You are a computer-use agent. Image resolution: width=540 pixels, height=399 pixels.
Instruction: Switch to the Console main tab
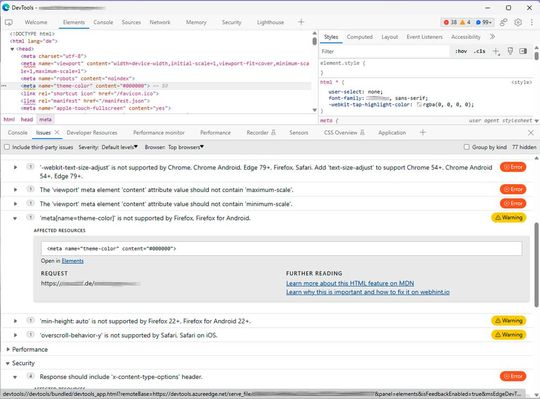tap(103, 22)
